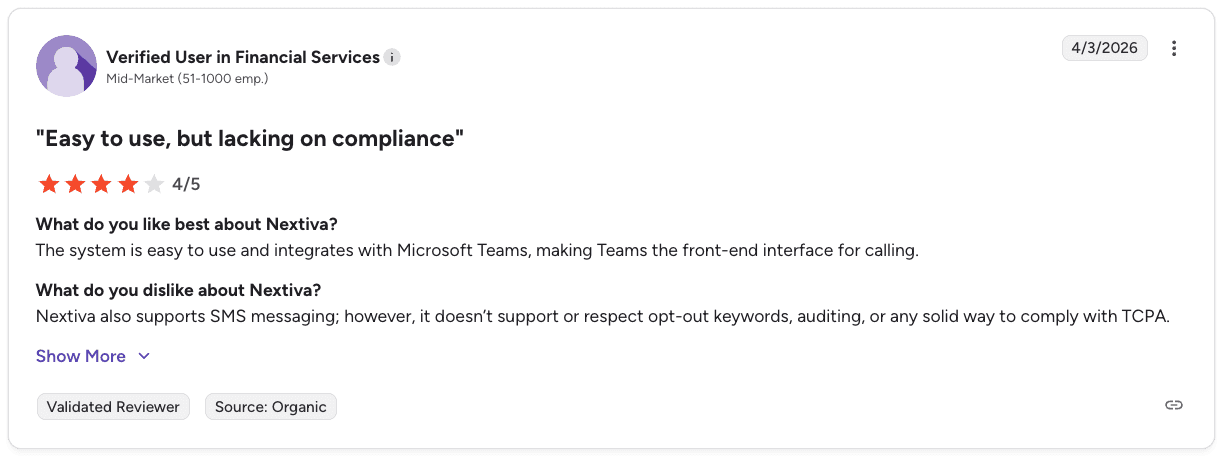Screen dimensions: 1221x458
Task: Click the "Mid-Market (51-1000 emp.)" text
Action: click(187, 78)
